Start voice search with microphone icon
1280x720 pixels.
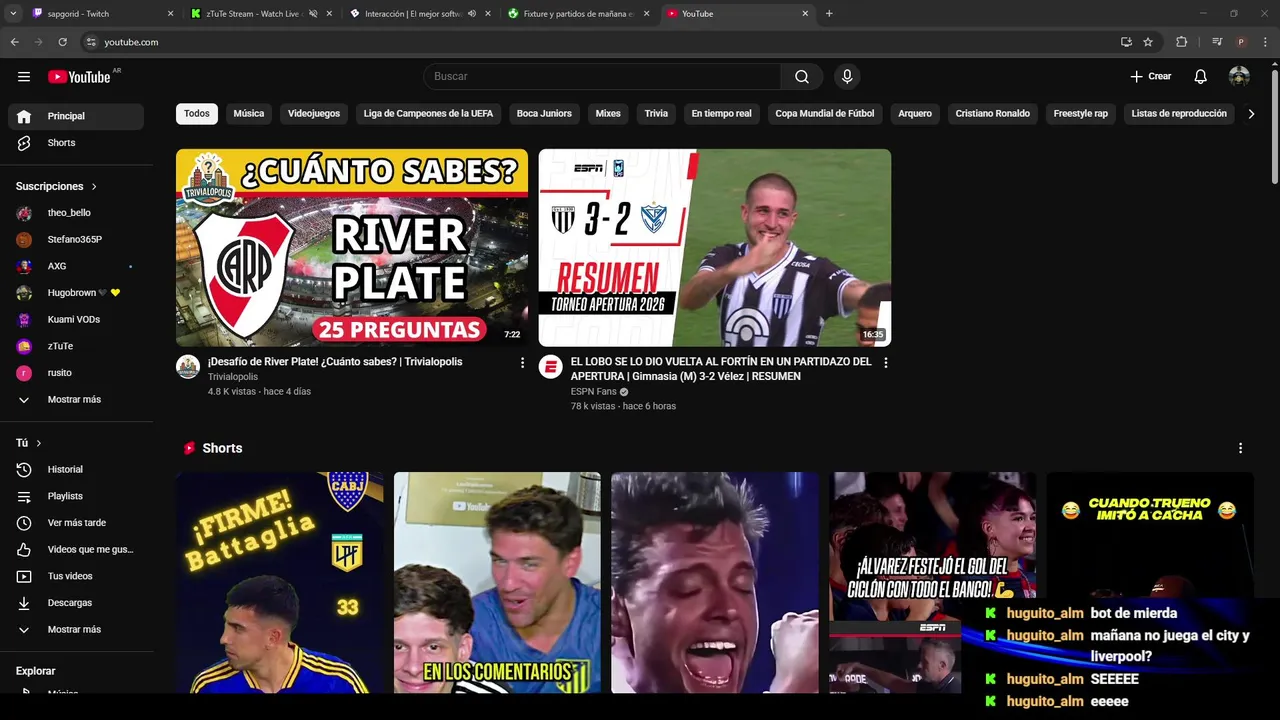point(847,77)
